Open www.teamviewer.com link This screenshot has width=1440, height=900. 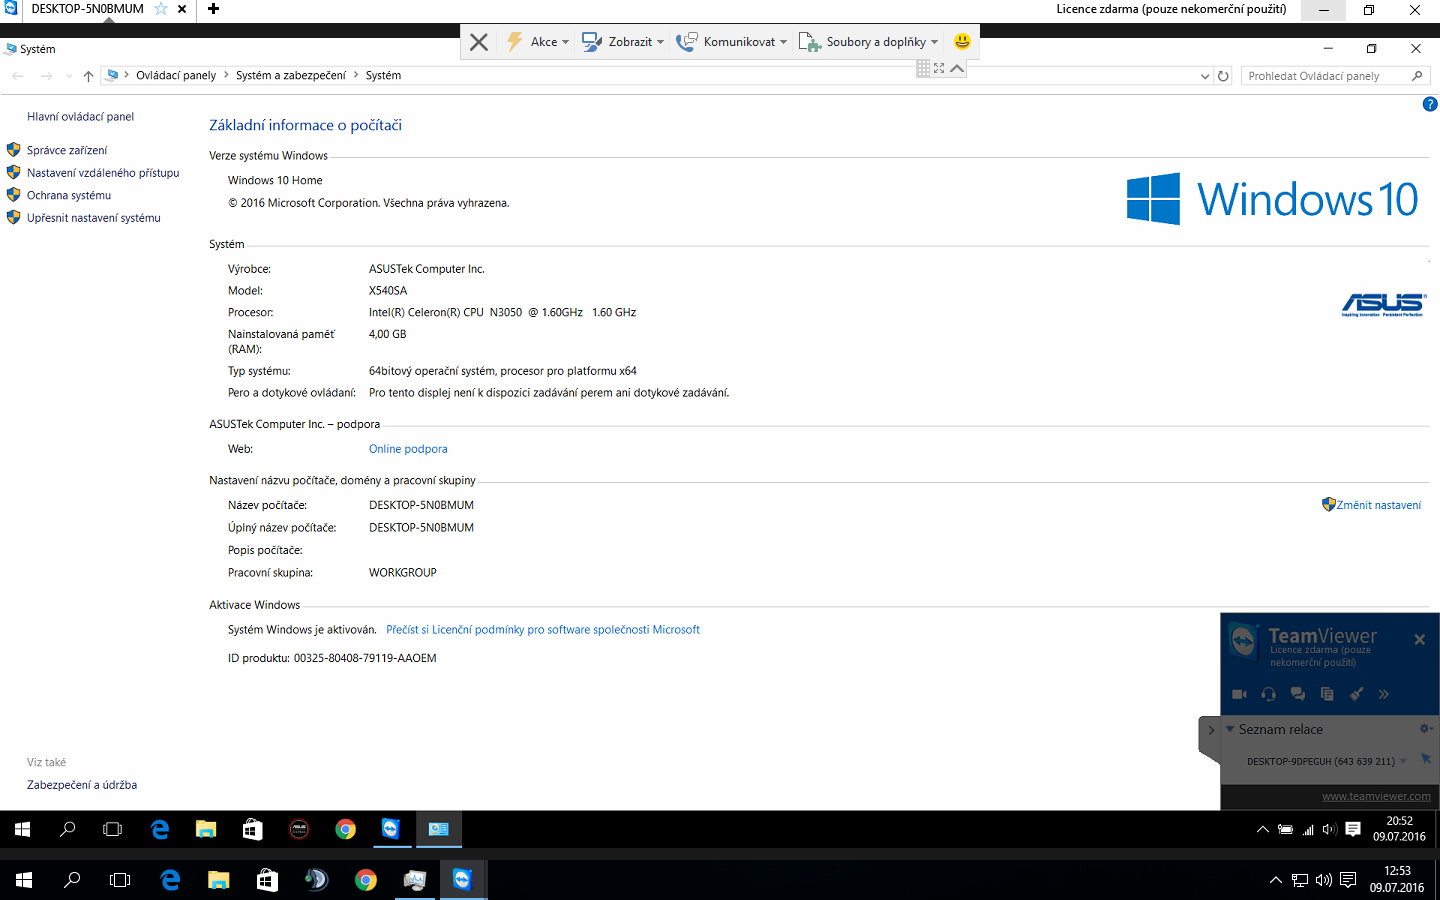point(1376,797)
